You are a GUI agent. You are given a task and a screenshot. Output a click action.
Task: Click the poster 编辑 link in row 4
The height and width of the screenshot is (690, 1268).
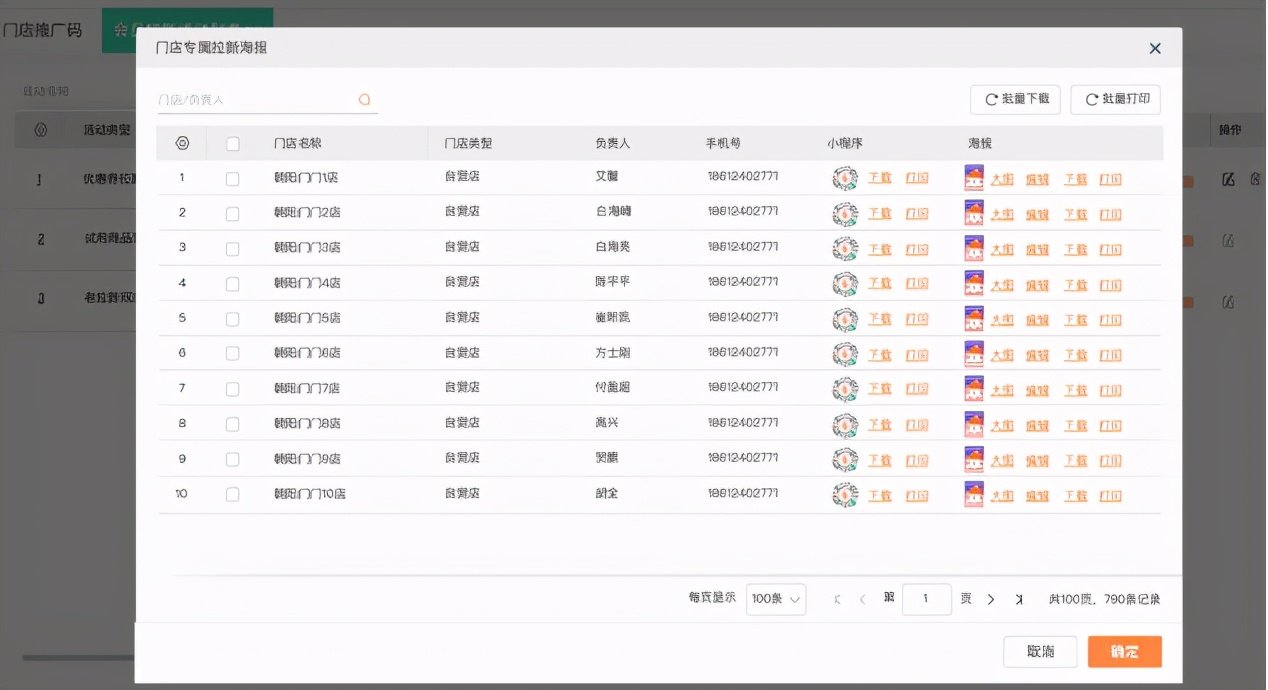(x=1038, y=284)
